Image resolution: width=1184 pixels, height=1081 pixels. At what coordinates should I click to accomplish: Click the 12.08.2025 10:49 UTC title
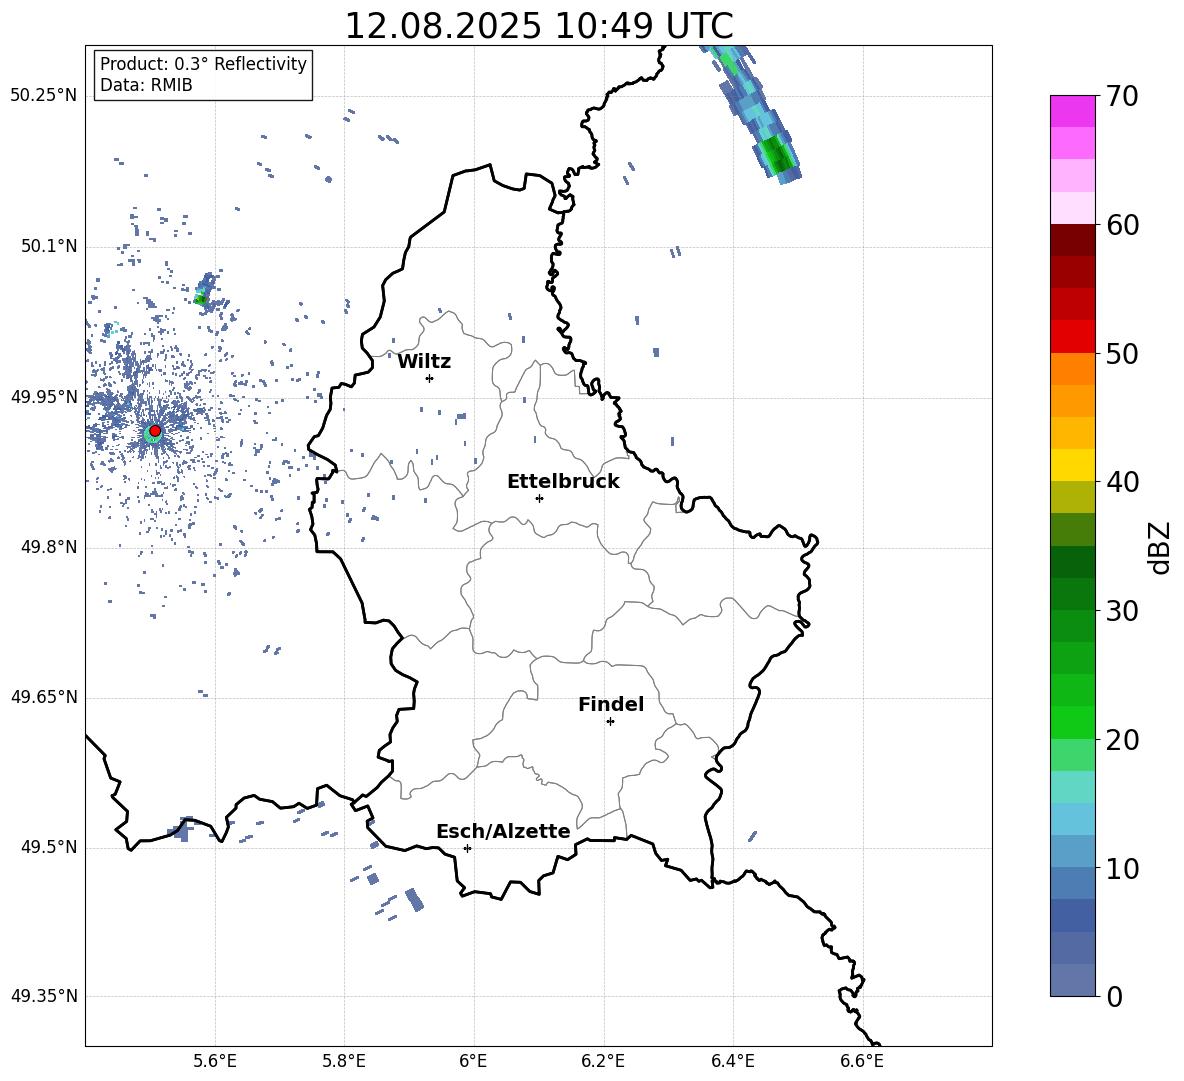coord(539,26)
